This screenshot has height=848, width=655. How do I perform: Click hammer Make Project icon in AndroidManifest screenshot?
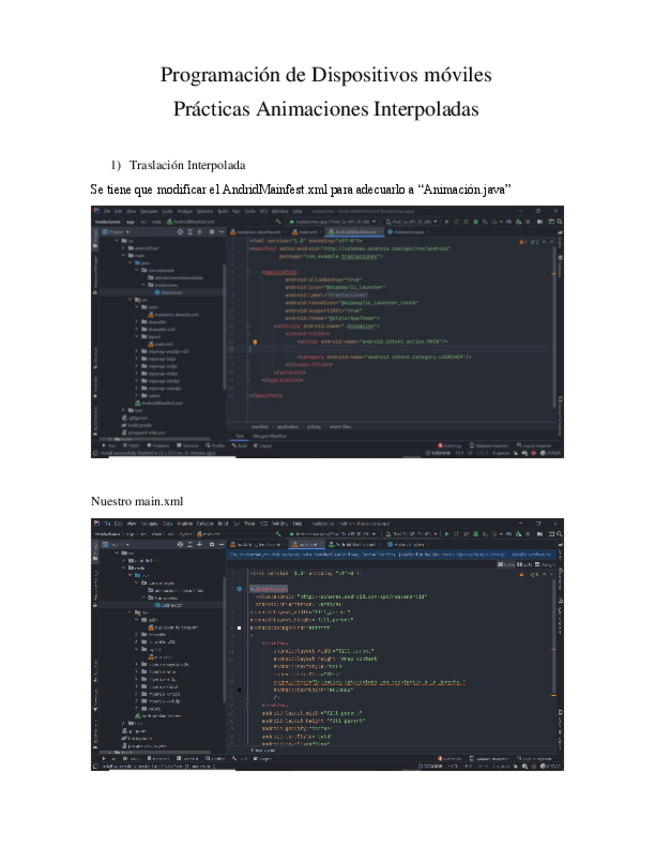279,221
